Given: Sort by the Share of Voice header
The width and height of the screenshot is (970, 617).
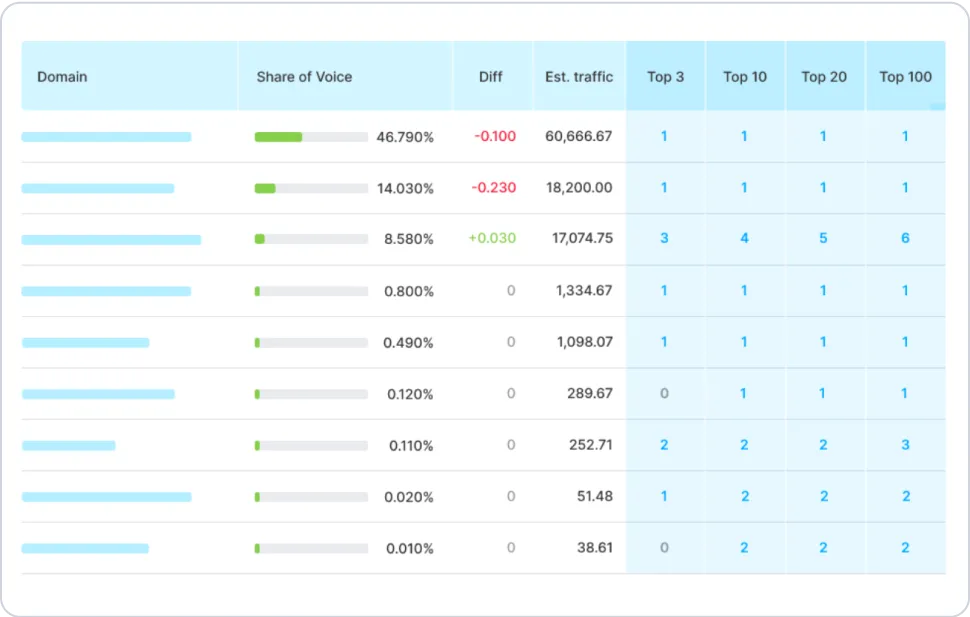Looking at the screenshot, I should coord(304,77).
